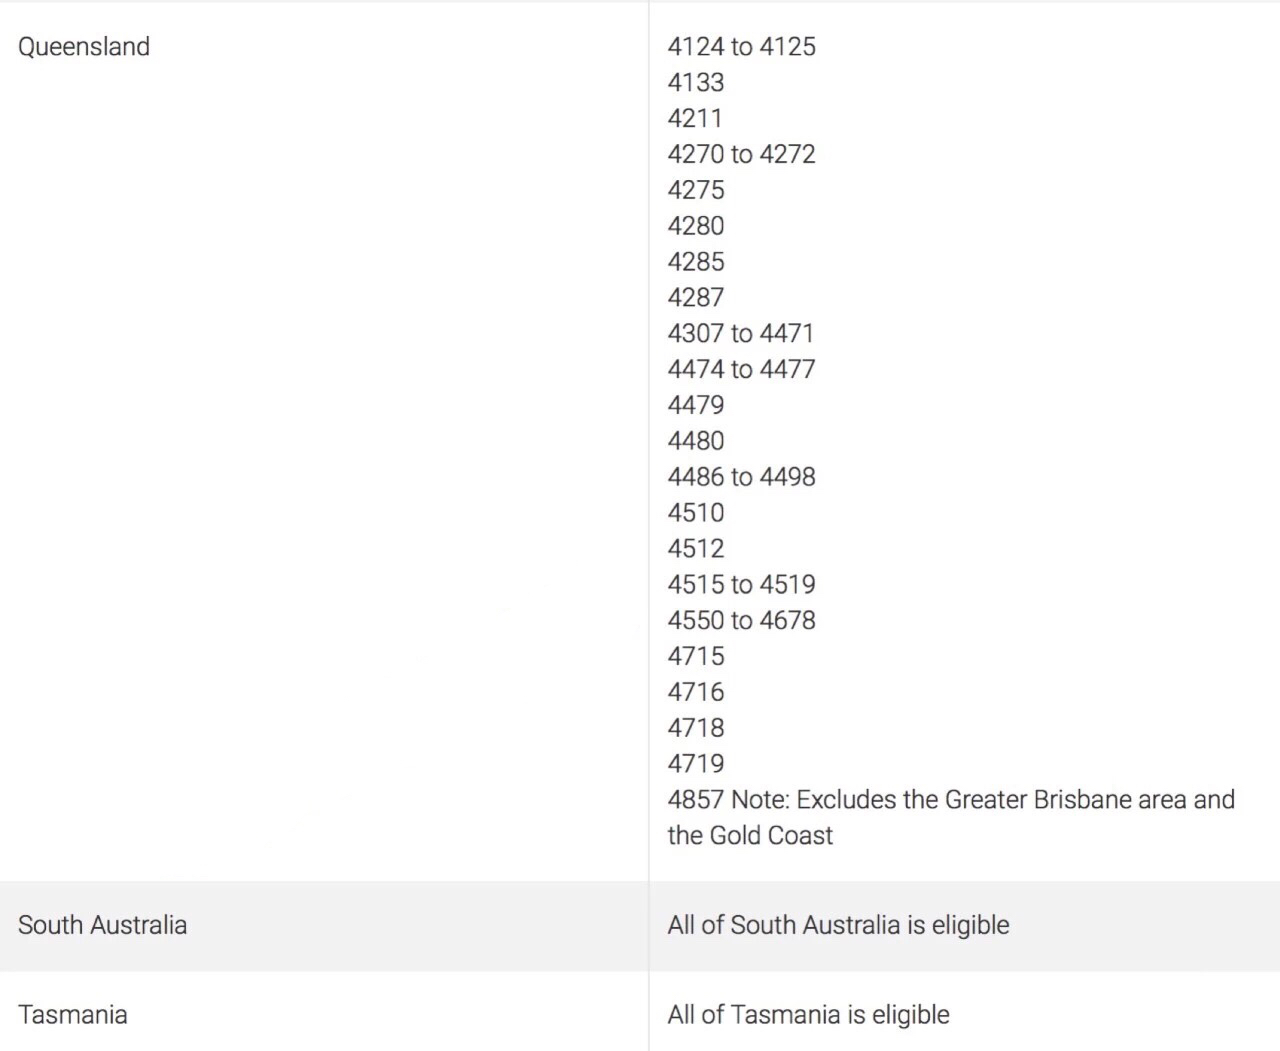Image resolution: width=1280 pixels, height=1051 pixels.
Task: Click postcode 4133 entry
Action: pos(696,83)
